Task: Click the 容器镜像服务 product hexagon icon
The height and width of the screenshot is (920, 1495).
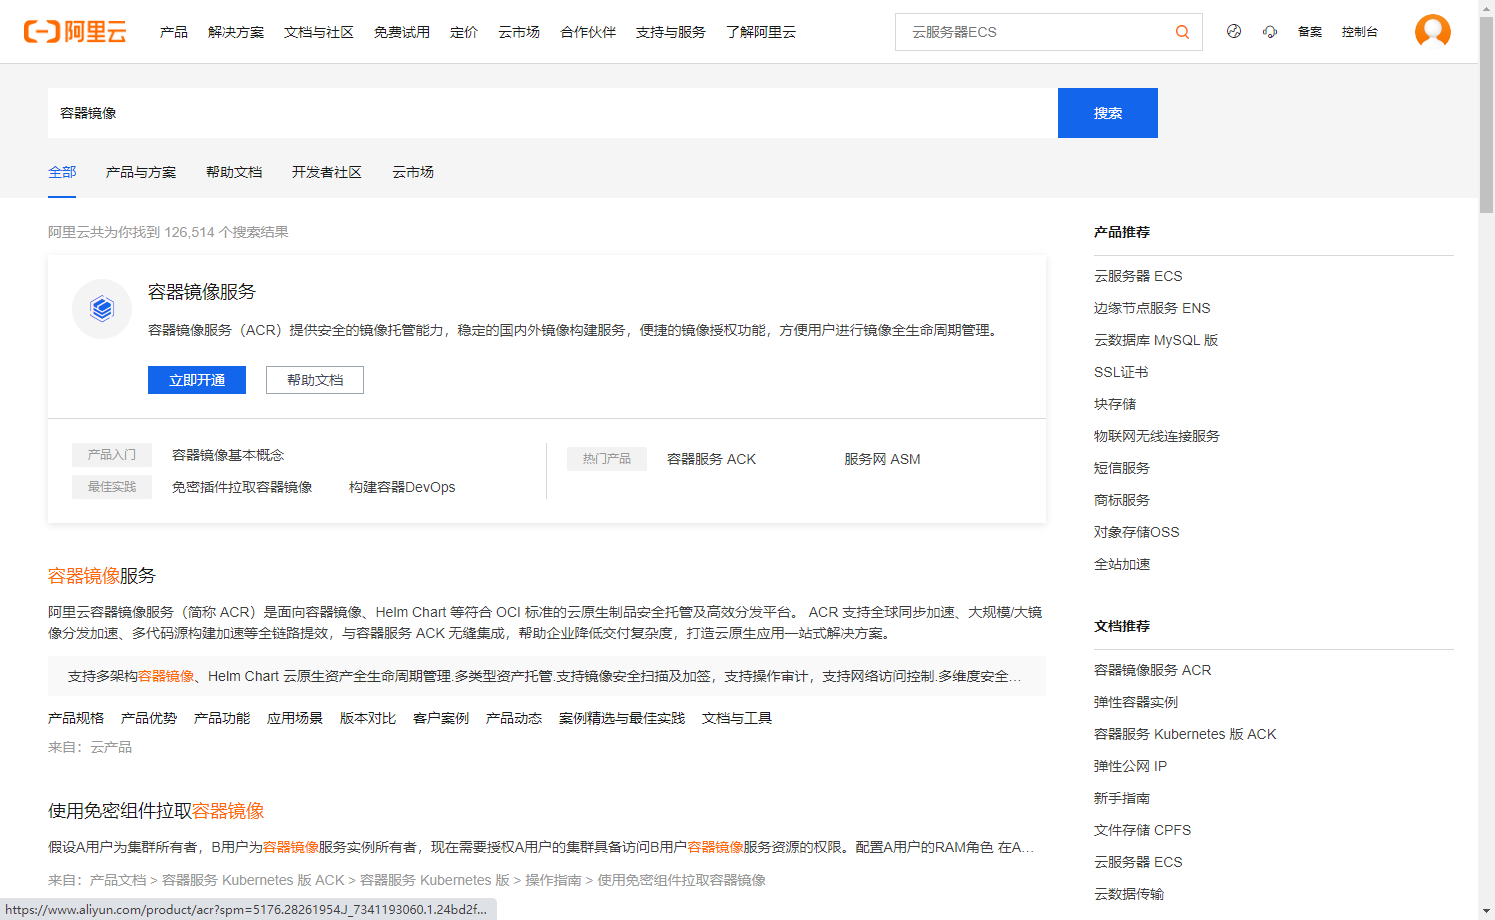Action: 101,309
